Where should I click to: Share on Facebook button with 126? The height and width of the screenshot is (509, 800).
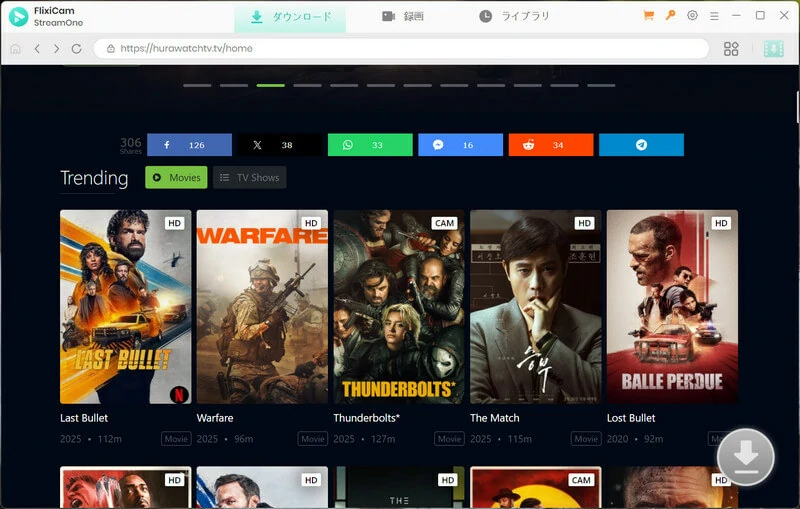point(189,145)
